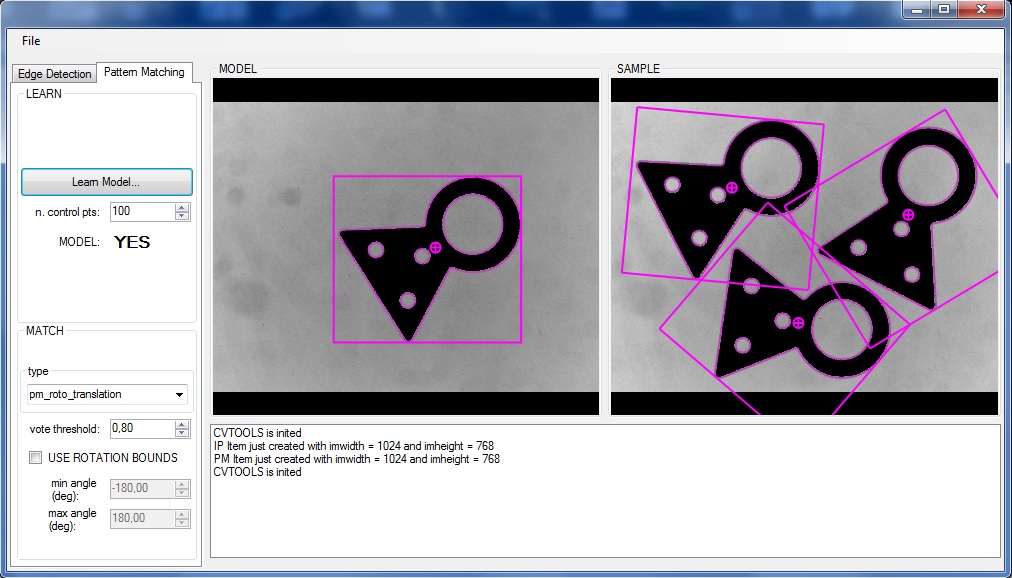Click the SAMPLE image preview

[x=804, y=246]
